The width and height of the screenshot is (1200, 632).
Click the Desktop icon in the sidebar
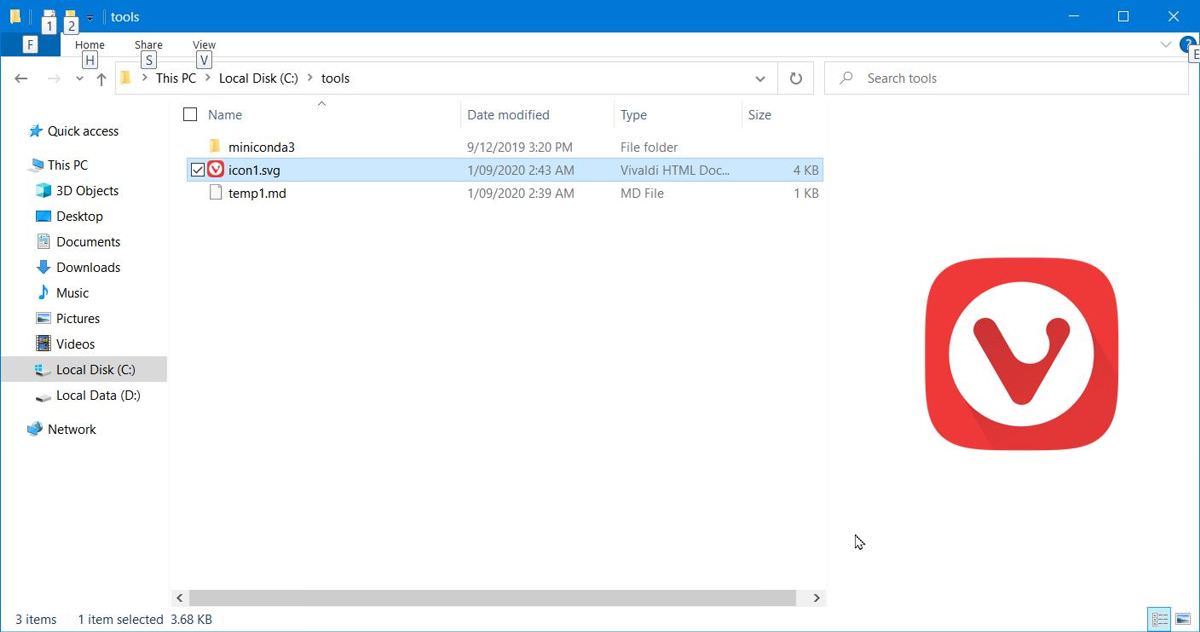click(x=43, y=216)
